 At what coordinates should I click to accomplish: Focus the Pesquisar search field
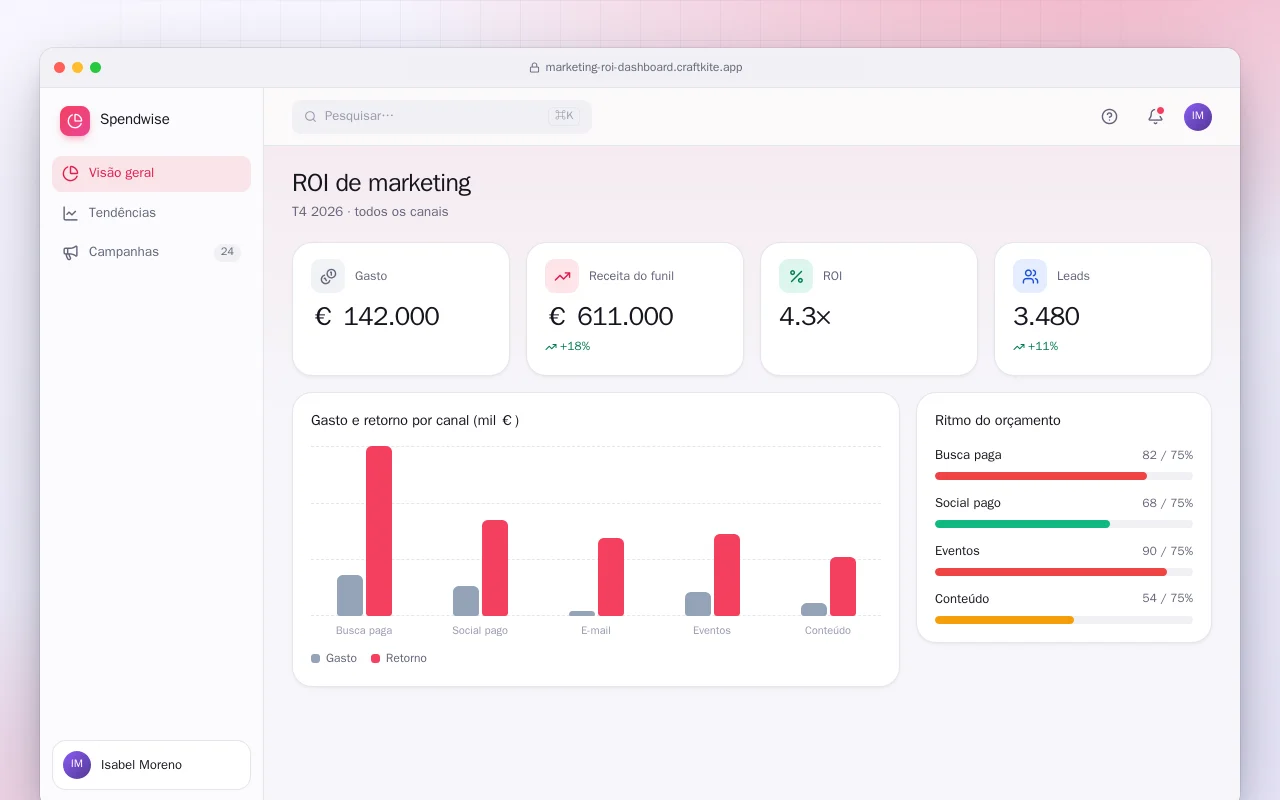click(442, 117)
